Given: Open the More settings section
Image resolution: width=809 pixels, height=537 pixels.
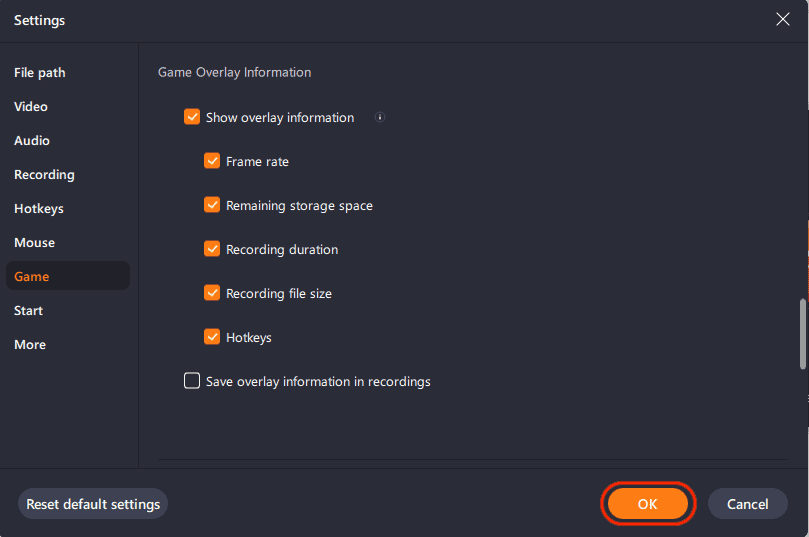Looking at the screenshot, I should 30,345.
